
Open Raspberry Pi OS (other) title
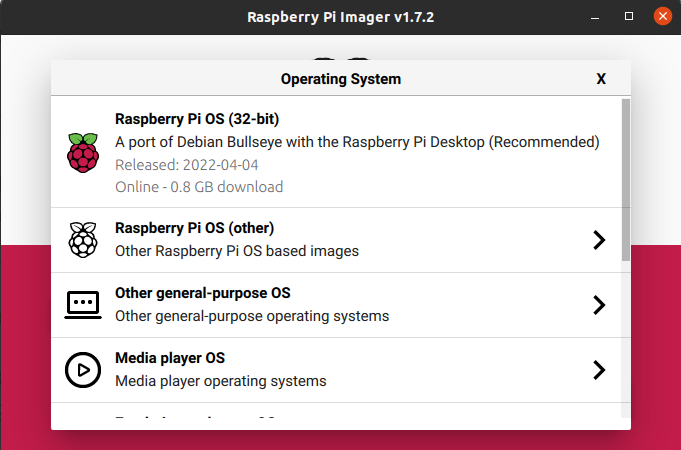point(195,228)
